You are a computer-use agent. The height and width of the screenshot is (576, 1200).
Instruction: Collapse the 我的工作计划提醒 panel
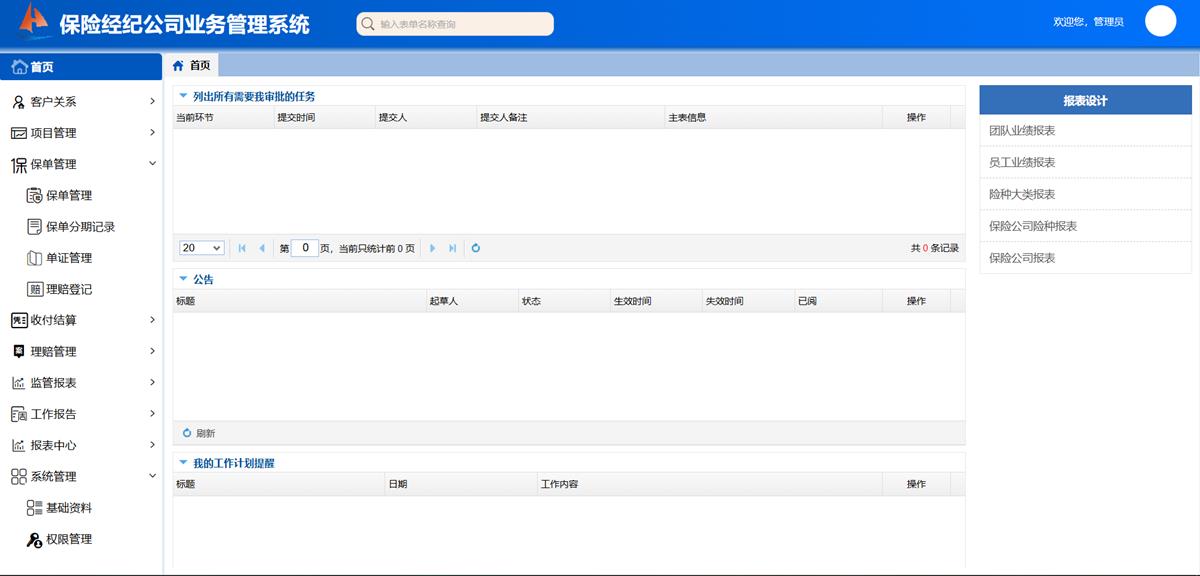tap(183, 463)
